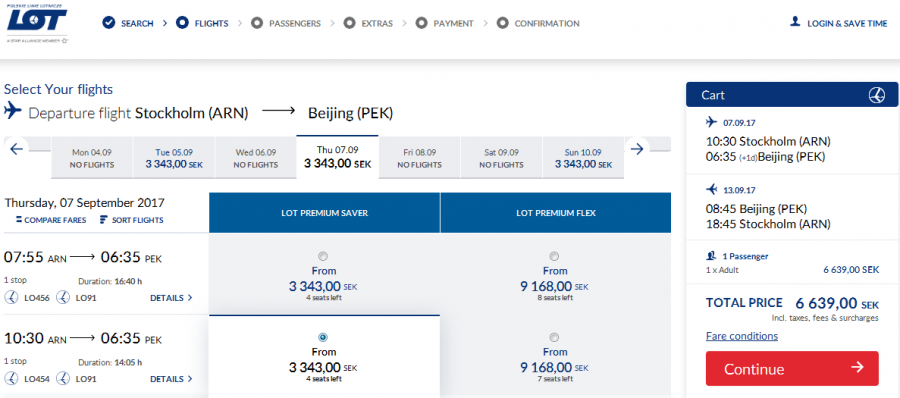Show later dates with right arrow
The height and width of the screenshot is (398, 900).
(637, 149)
